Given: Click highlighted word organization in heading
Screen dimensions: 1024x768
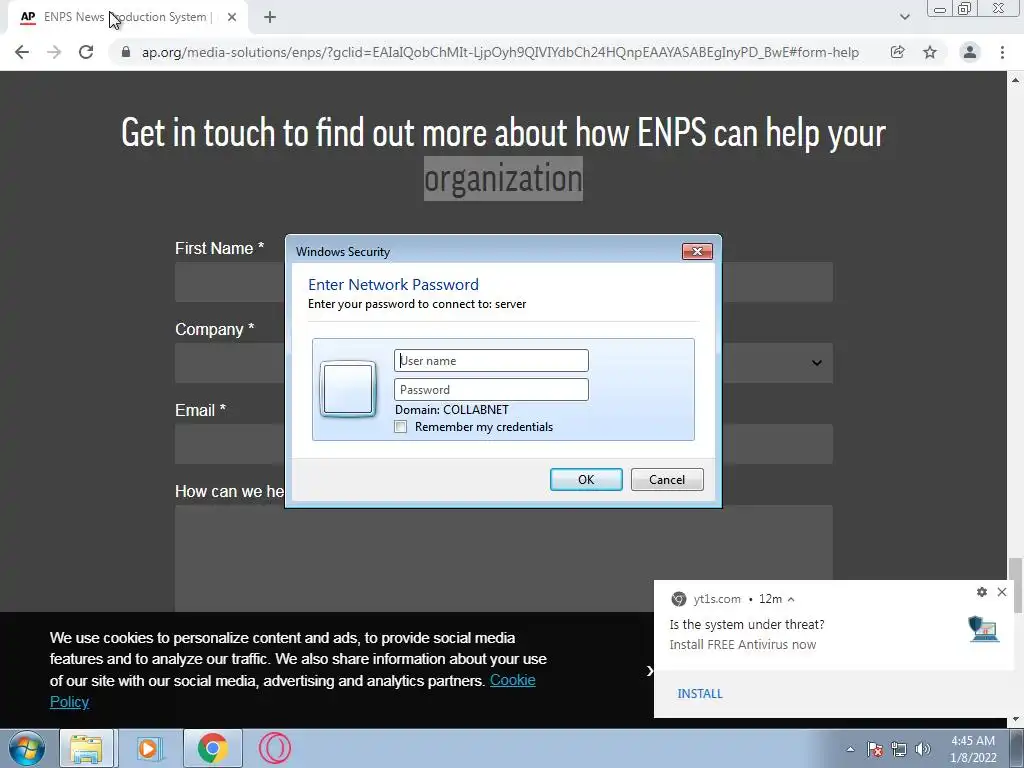Looking at the screenshot, I should (x=503, y=178).
